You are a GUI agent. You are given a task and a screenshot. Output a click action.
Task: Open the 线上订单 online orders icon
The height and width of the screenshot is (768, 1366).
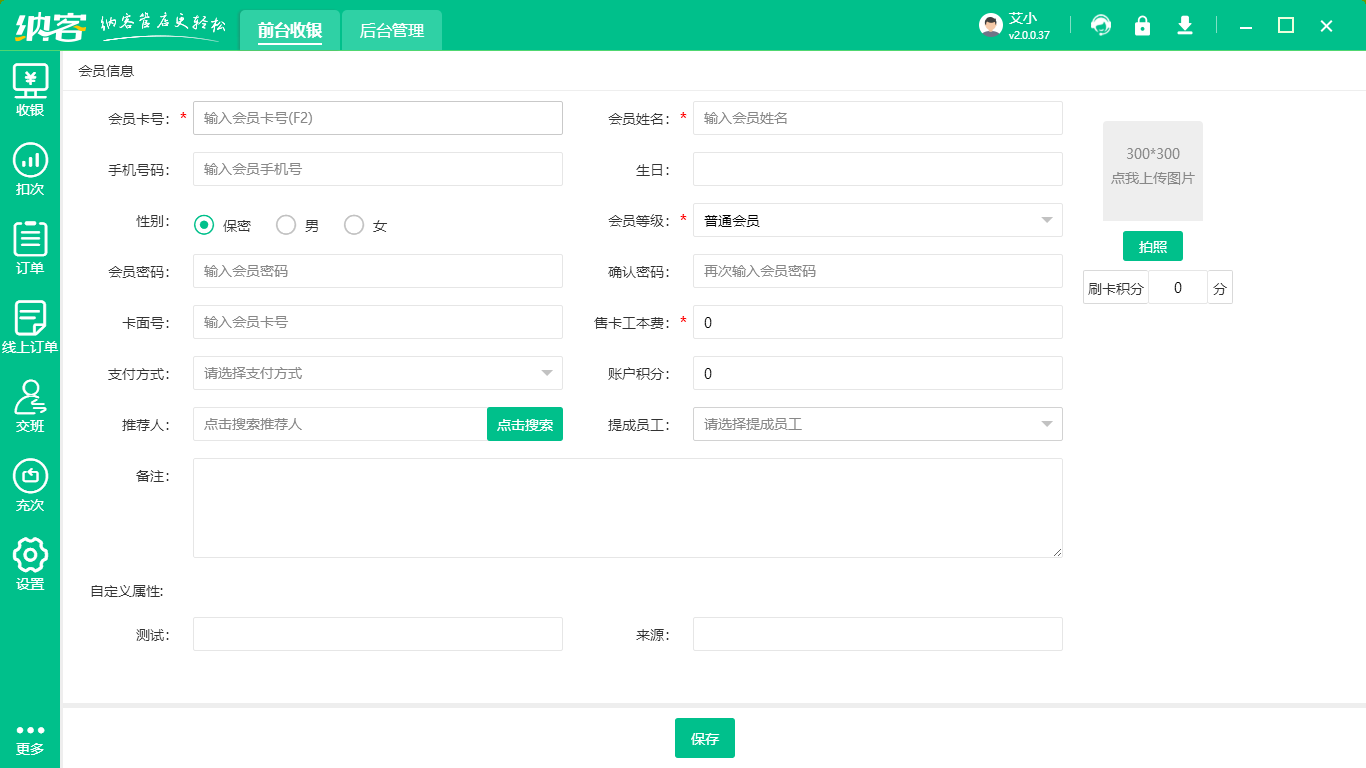[30, 325]
